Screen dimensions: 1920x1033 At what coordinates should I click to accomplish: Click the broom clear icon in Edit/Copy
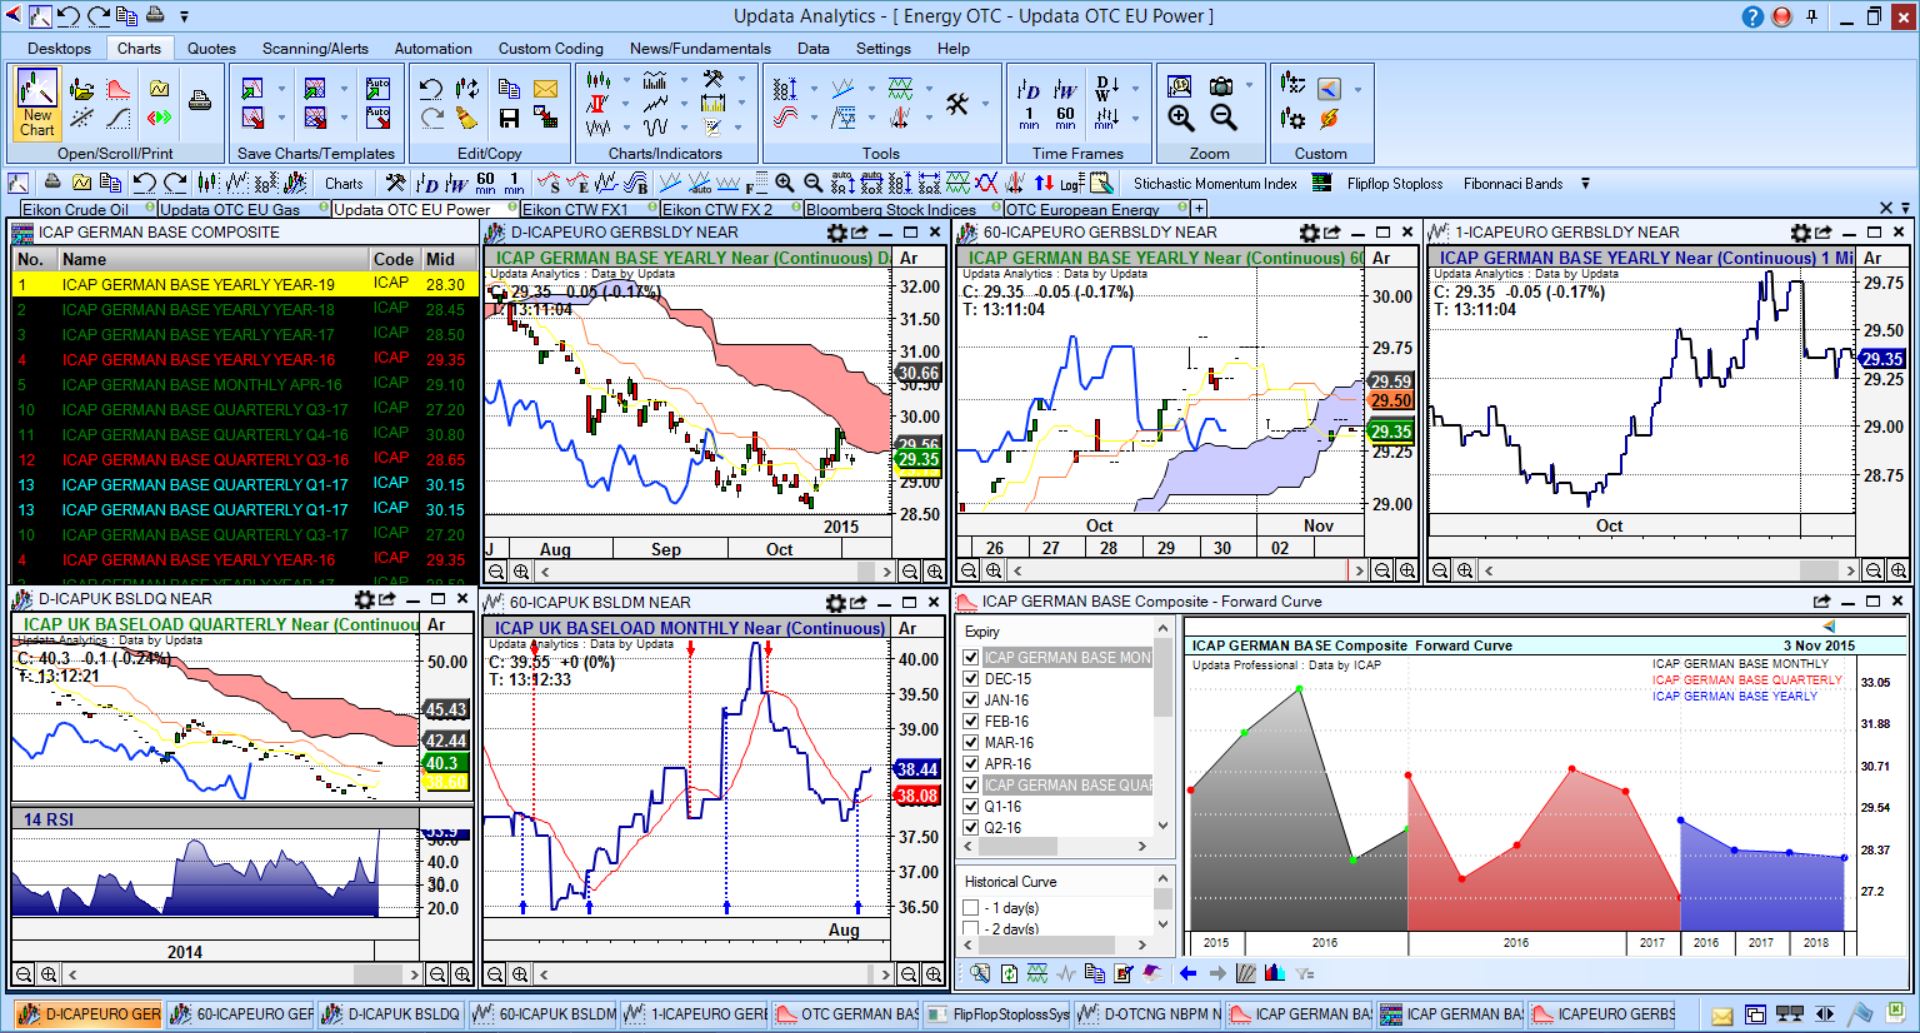click(x=467, y=119)
